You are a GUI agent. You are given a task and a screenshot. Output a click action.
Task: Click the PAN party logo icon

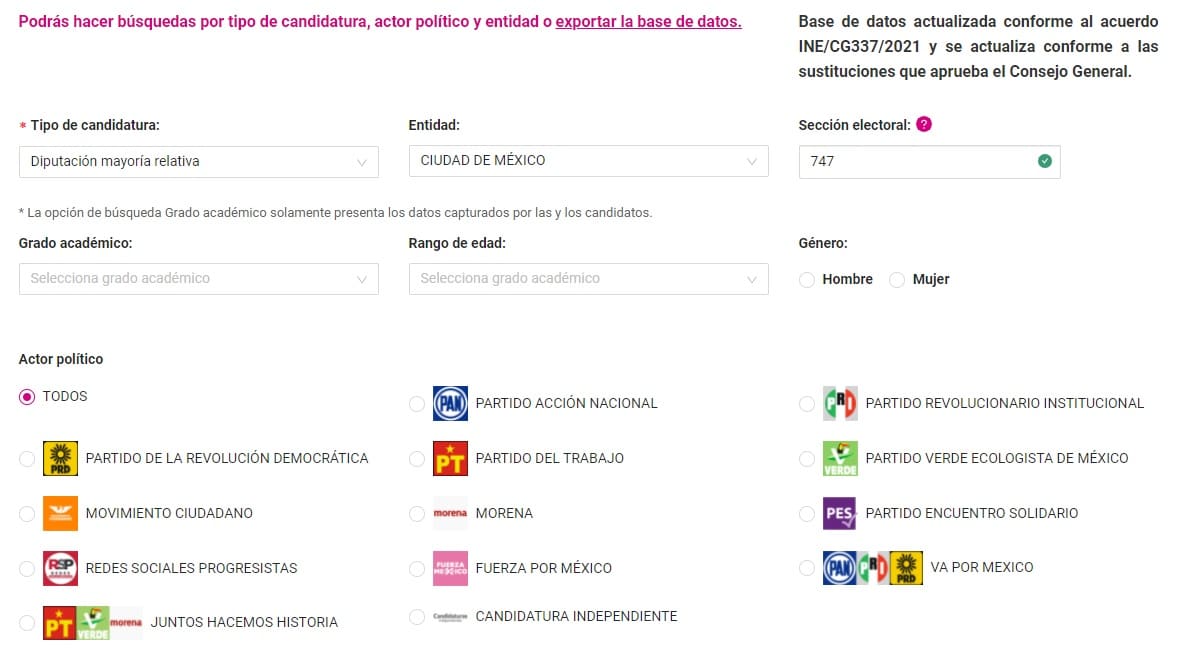pos(450,404)
